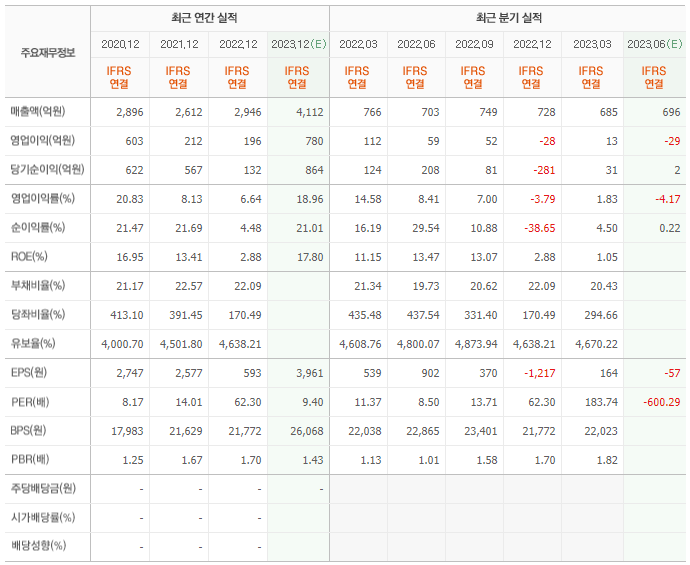Select the 당좌비율(%) row label

pyautogui.click(x=38, y=315)
